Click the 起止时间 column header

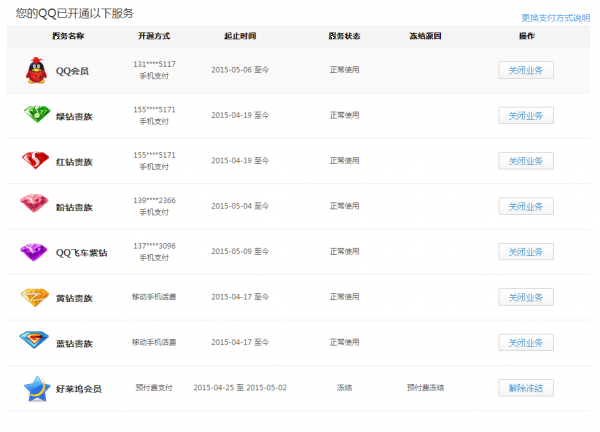point(240,36)
